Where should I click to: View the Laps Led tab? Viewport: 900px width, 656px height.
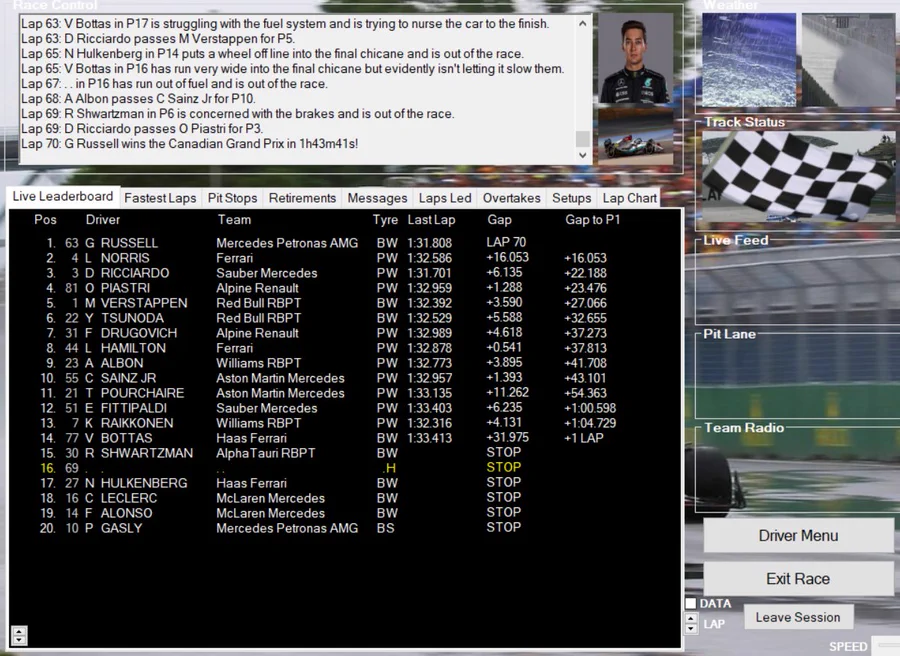coord(445,198)
